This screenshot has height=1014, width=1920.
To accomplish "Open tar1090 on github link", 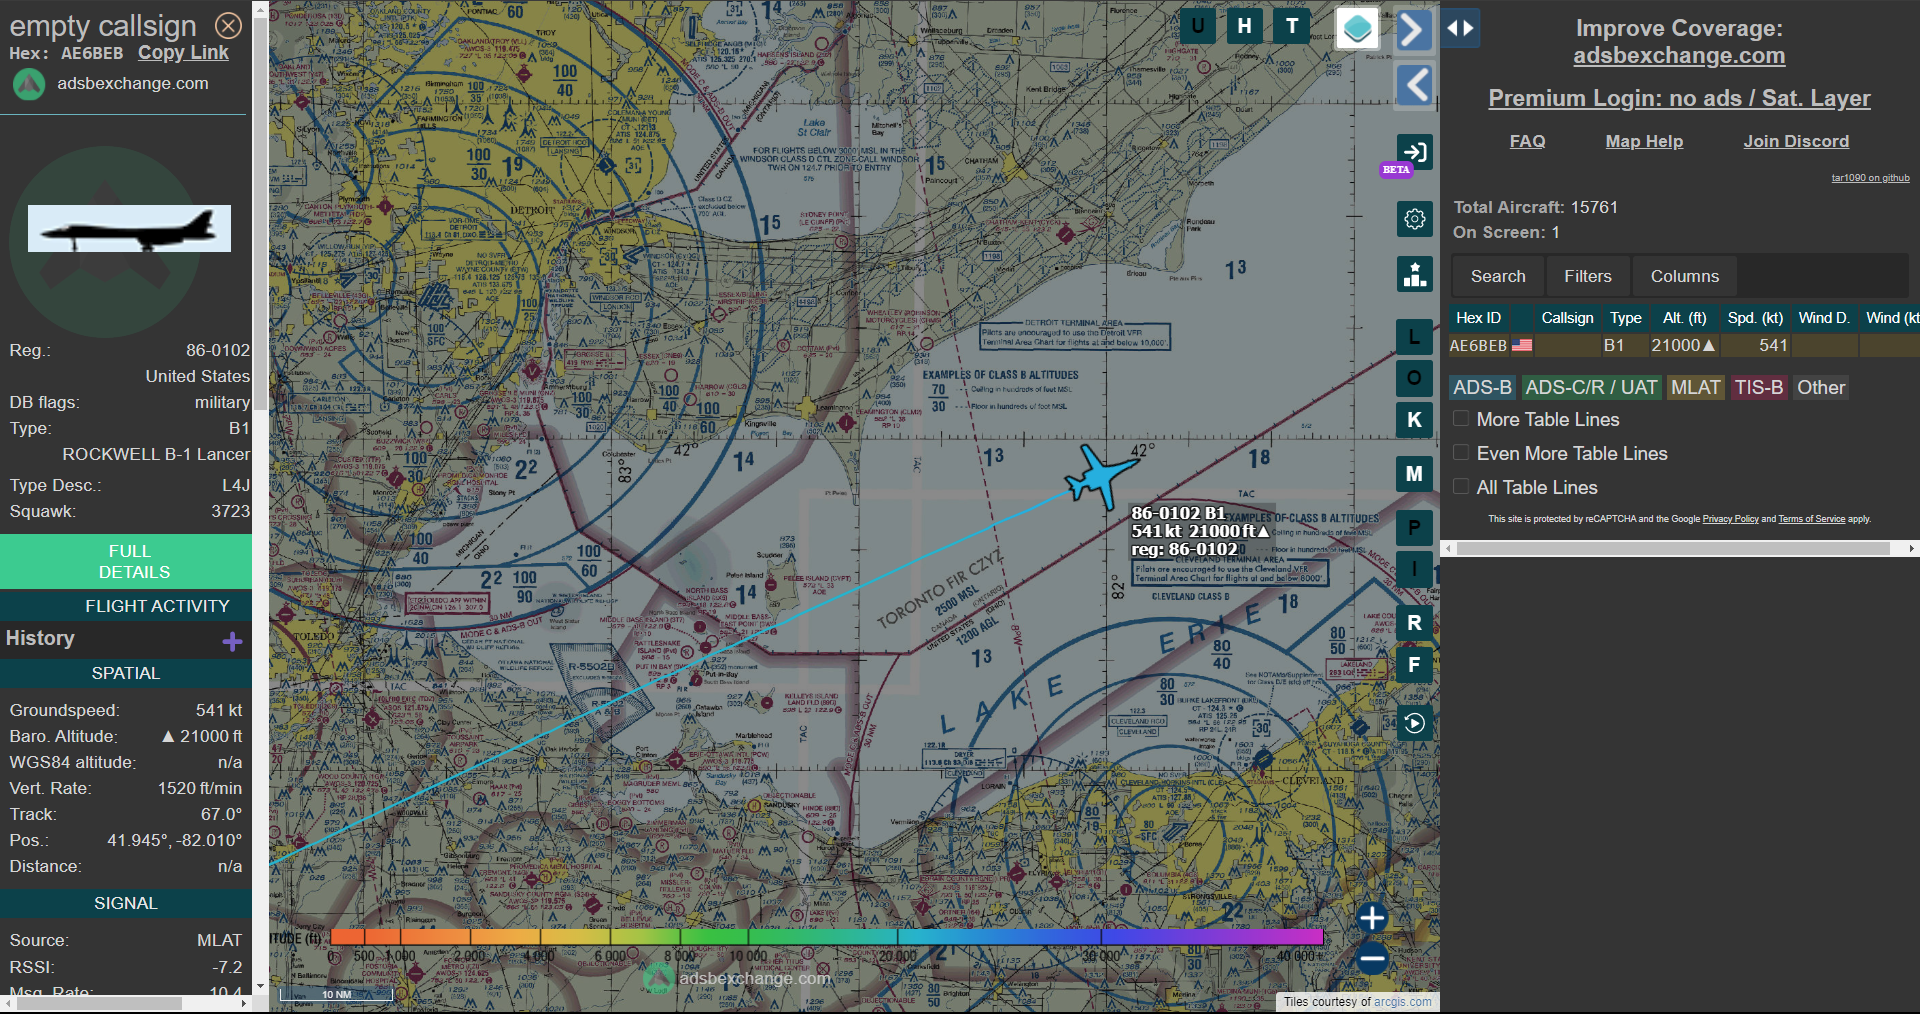I will click(1870, 178).
